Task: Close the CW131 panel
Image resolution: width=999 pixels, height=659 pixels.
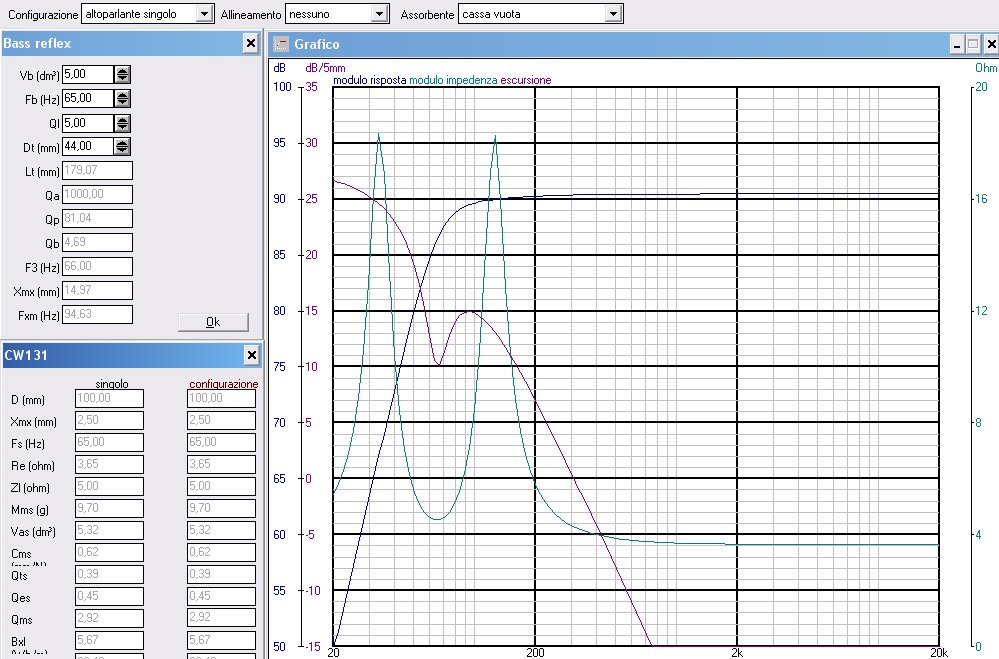Action: pos(252,355)
